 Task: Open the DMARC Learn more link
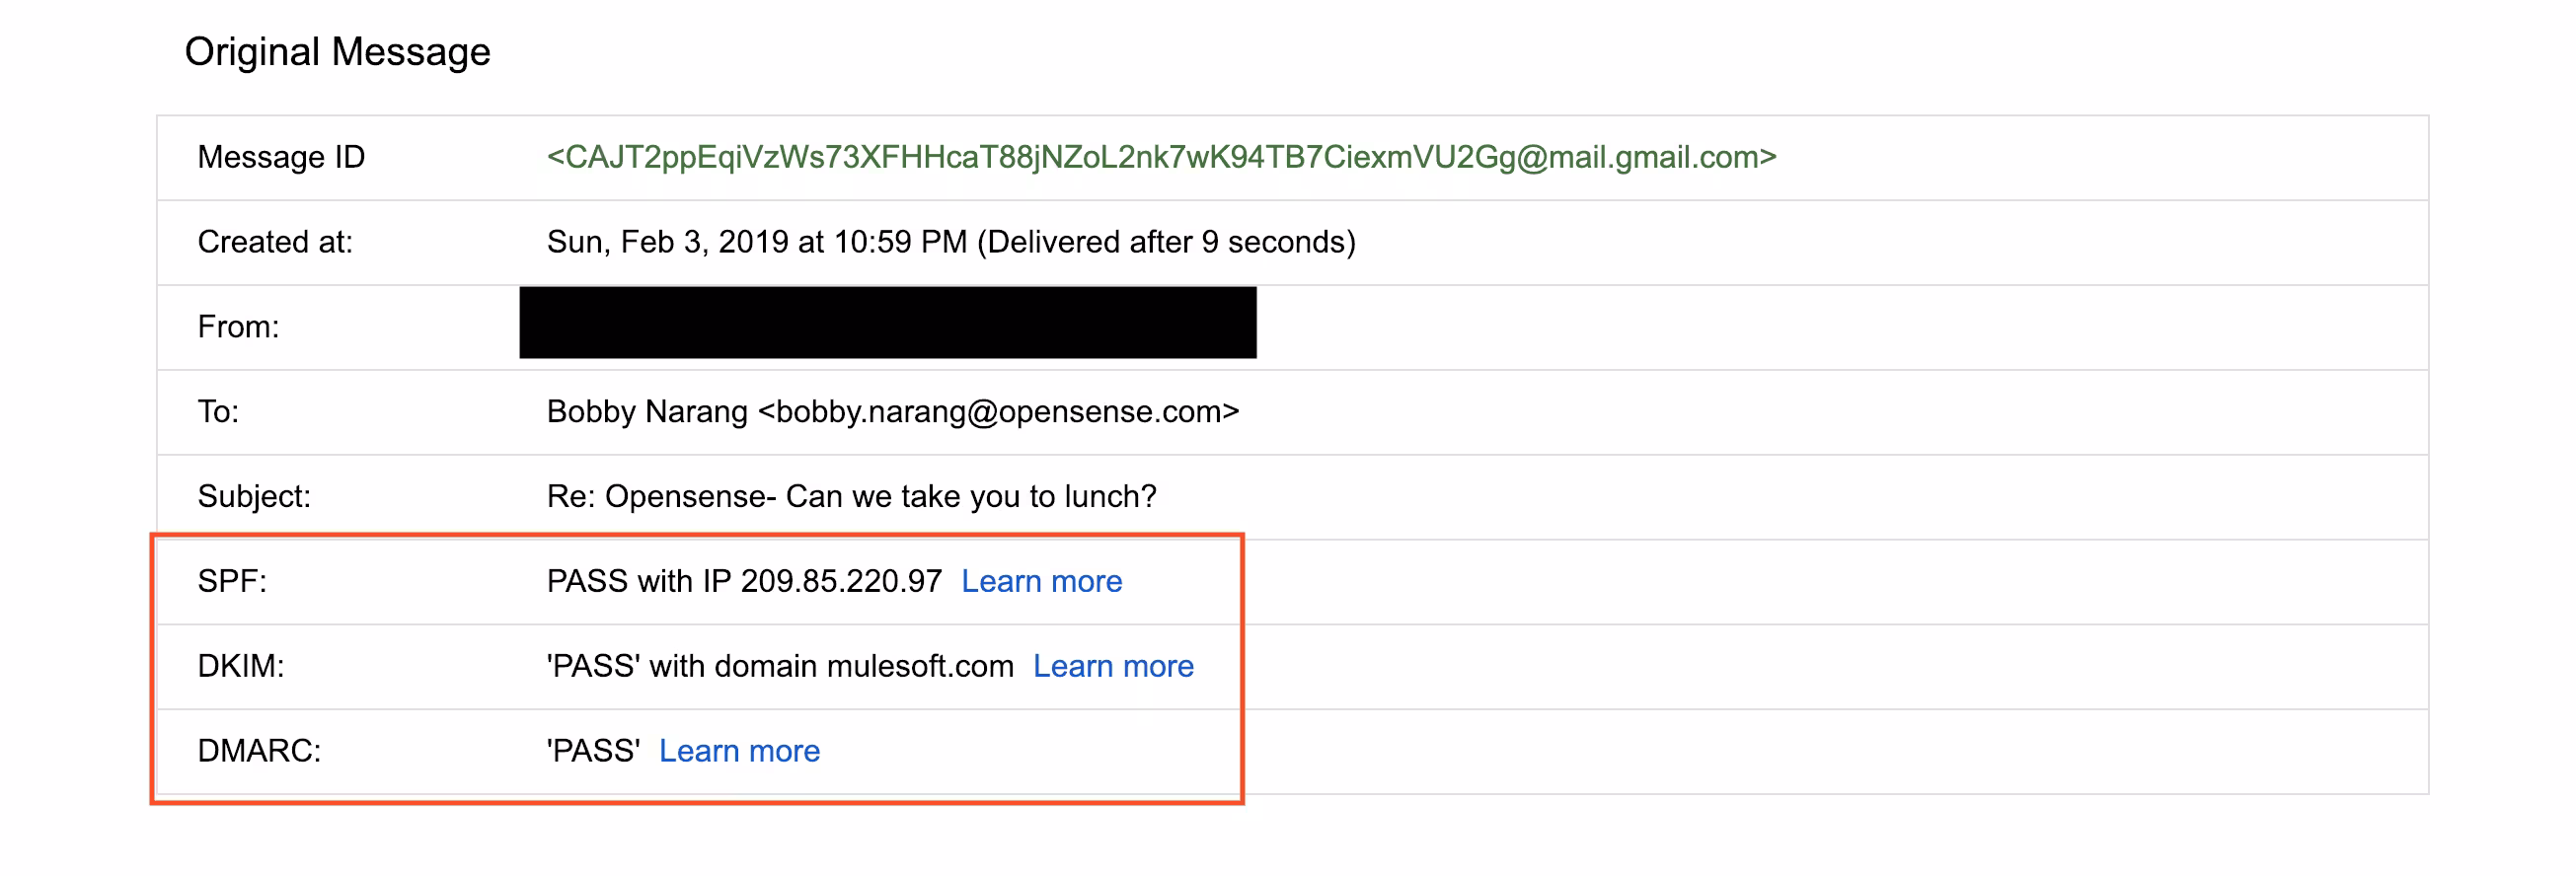[739, 751]
